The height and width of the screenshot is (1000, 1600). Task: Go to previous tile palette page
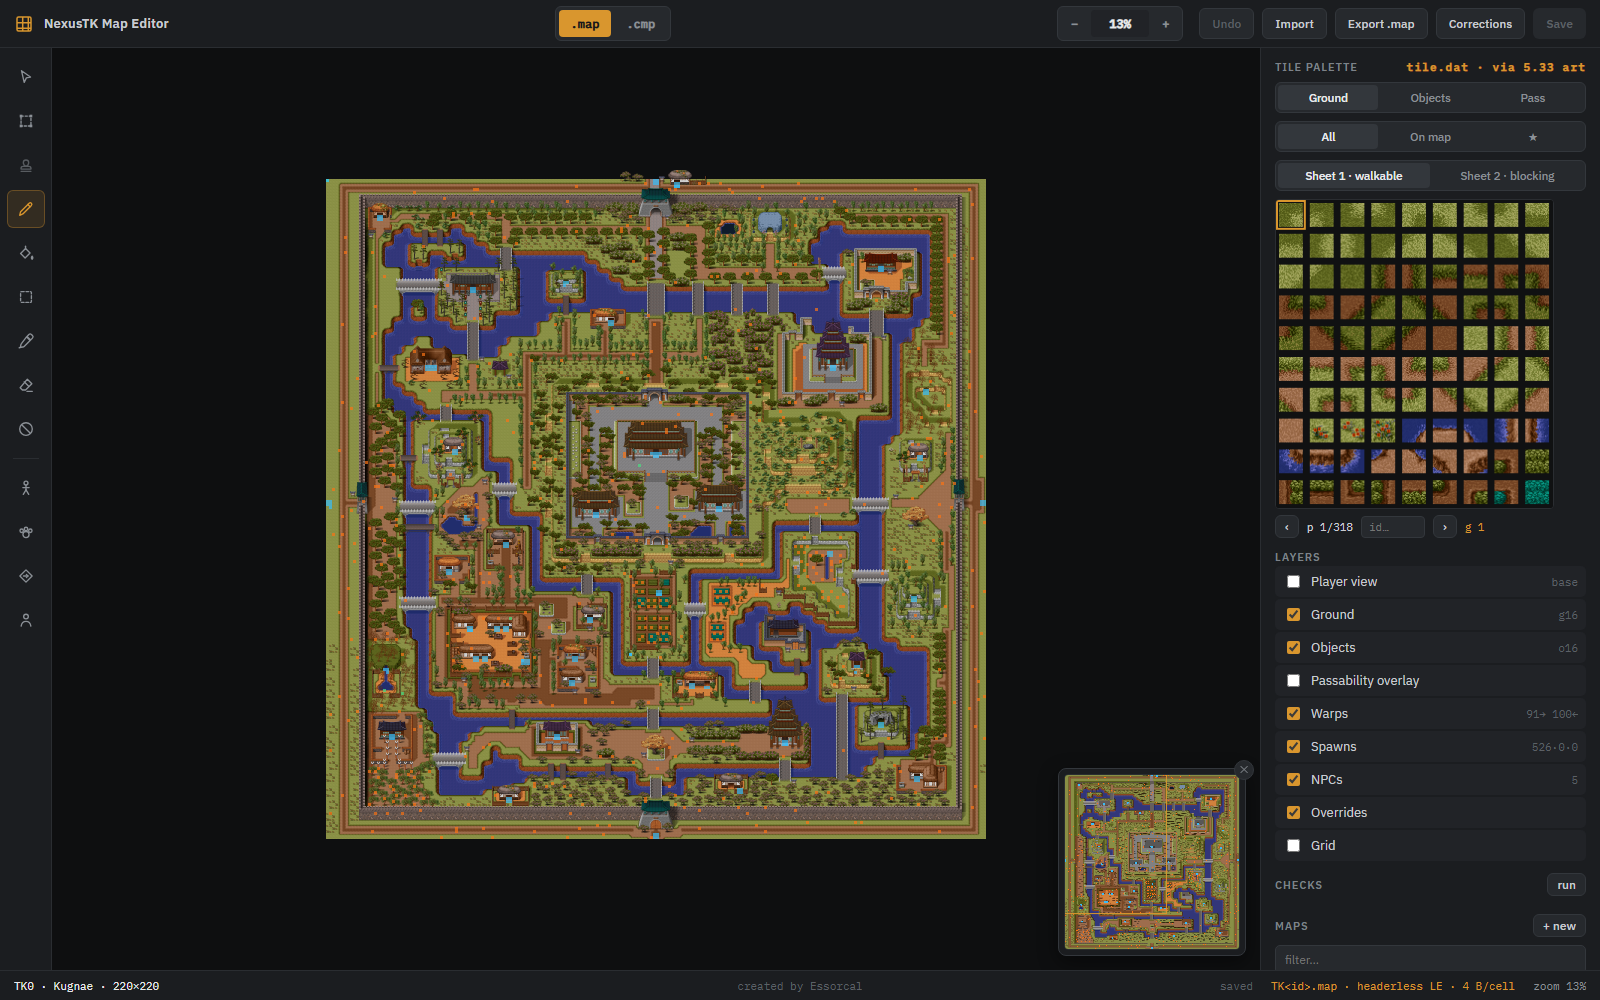coord(1287,527)
